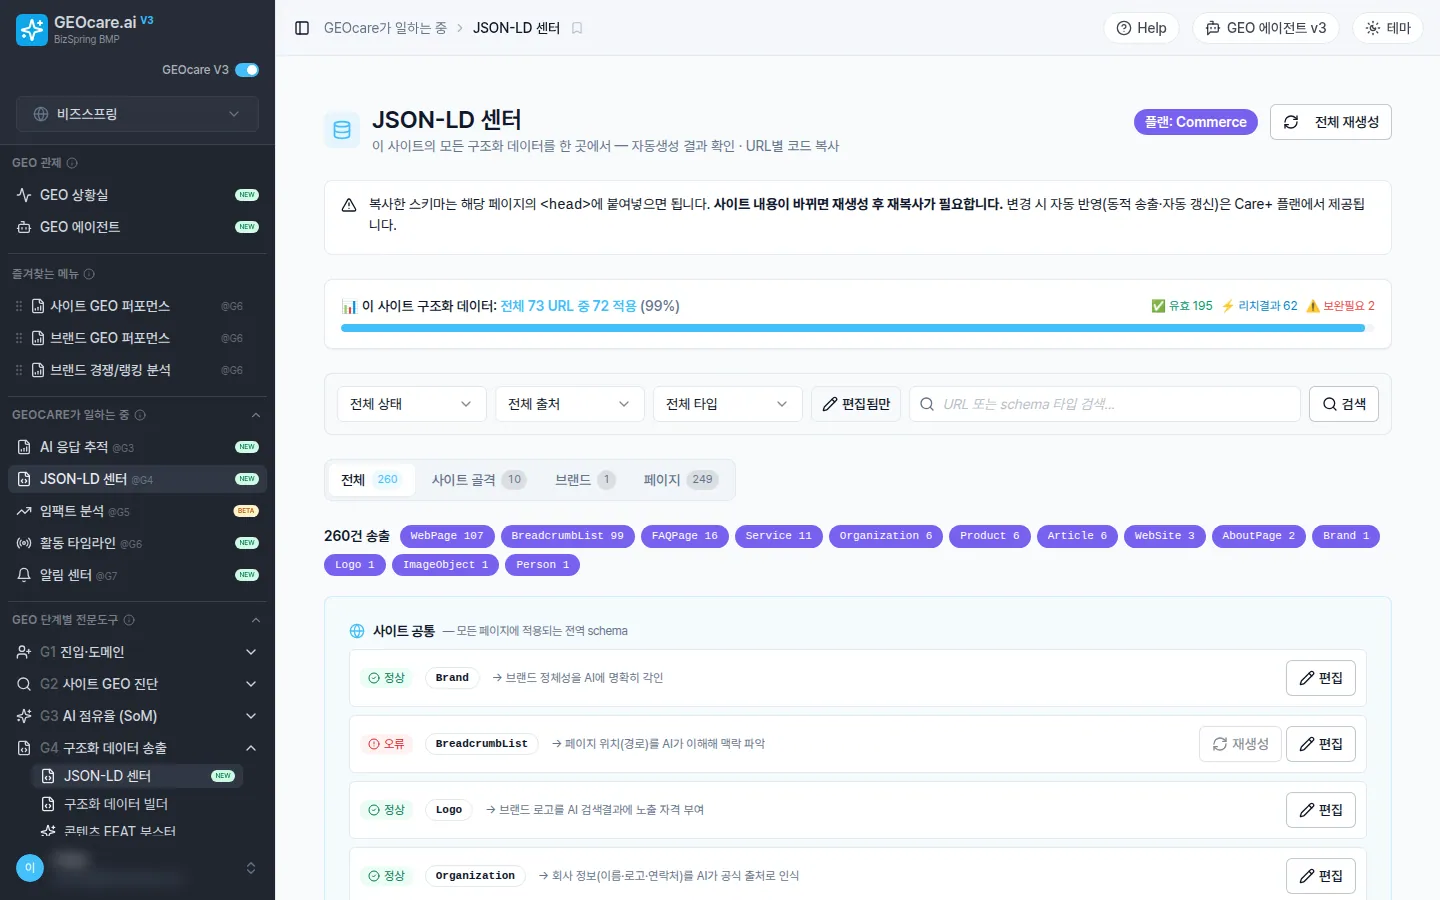Open 임팩트 분석 menu item
Image resolution: width=1440 pixels, height=900 pixels.
tap(137, 511)
